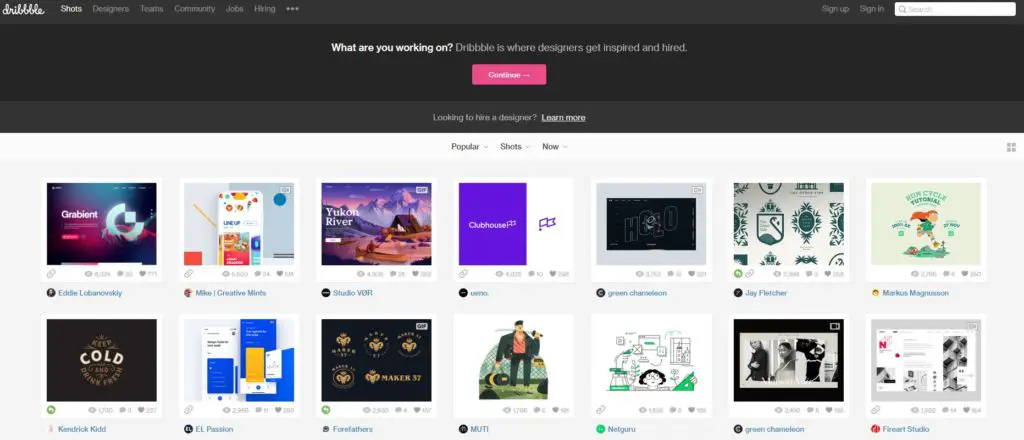
Task: Open the Jobs menu item
Action: 234,9
